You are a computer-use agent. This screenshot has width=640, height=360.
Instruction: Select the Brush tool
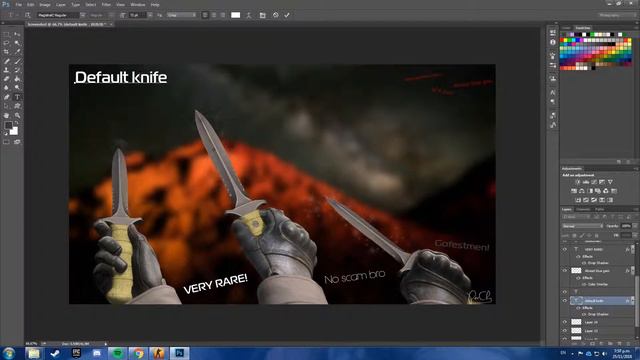(17, 61)
